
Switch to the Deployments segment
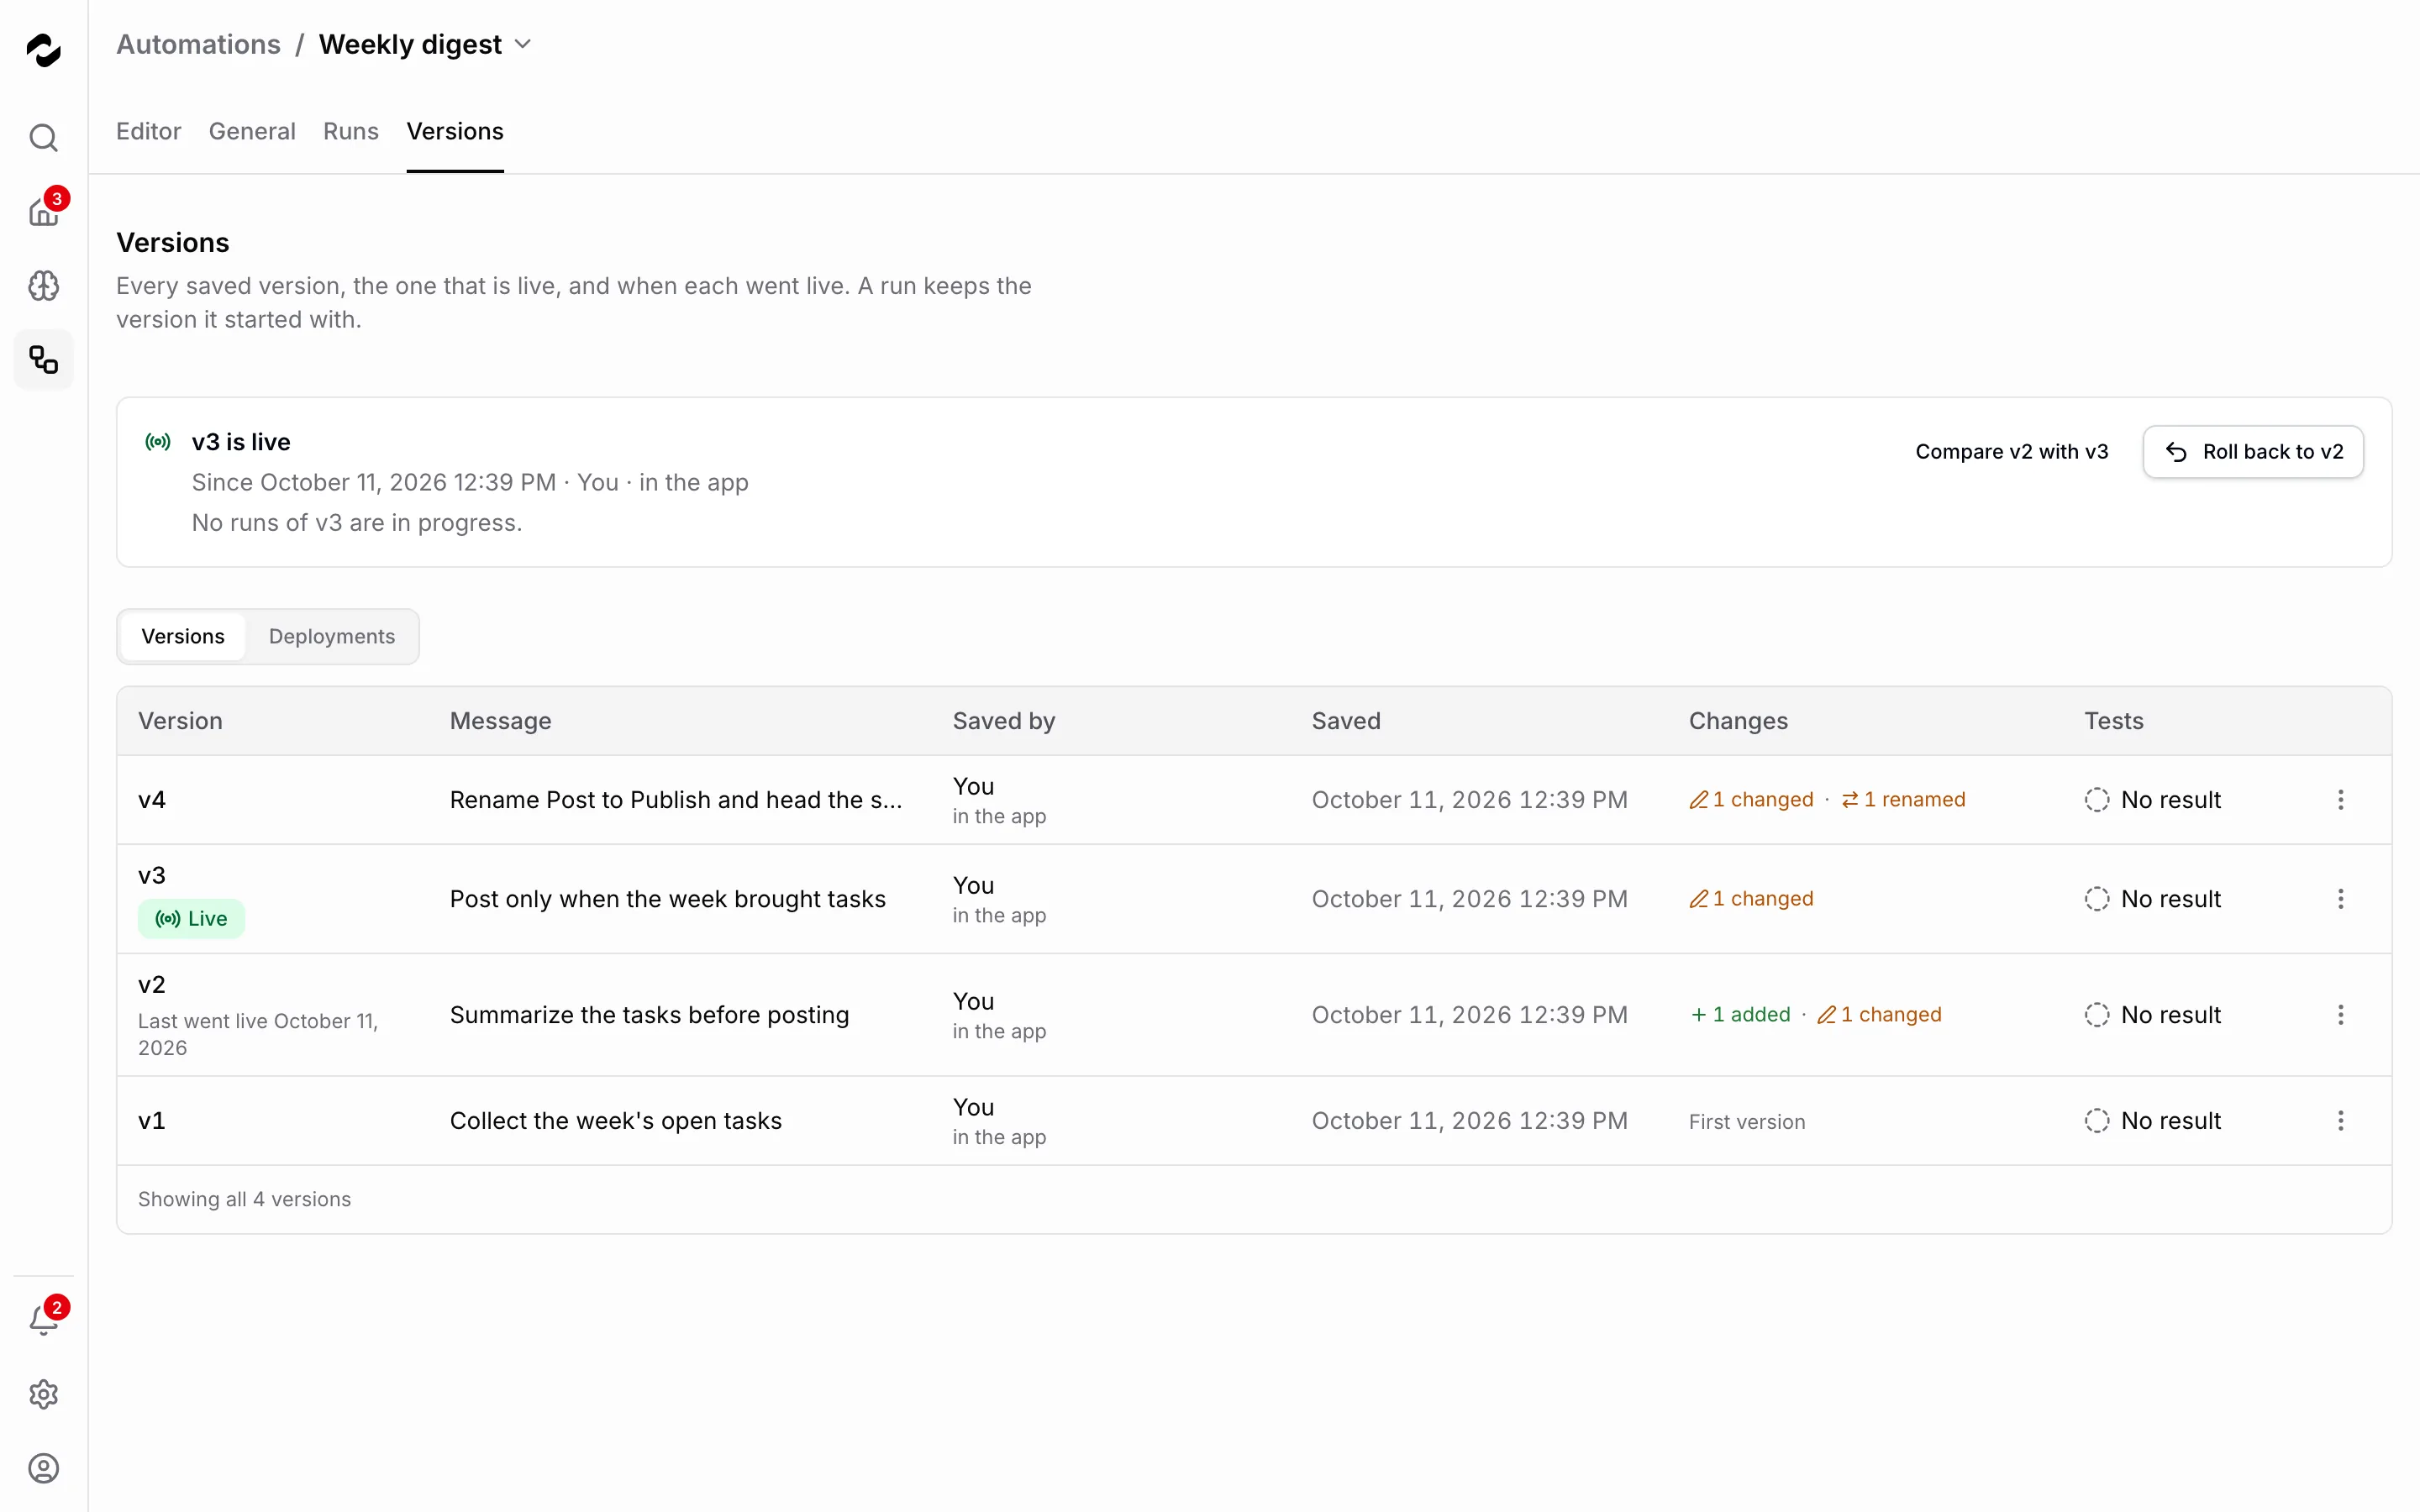332,637
